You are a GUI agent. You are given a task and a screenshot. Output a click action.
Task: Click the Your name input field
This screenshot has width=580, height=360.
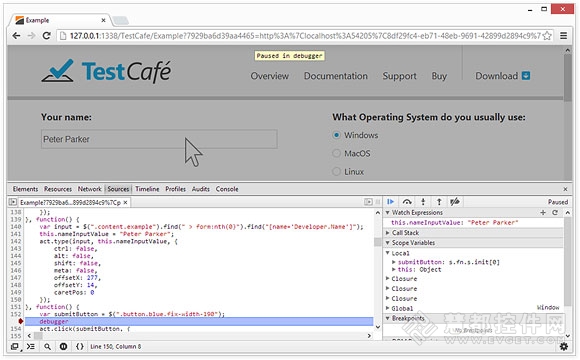point(159,139)
